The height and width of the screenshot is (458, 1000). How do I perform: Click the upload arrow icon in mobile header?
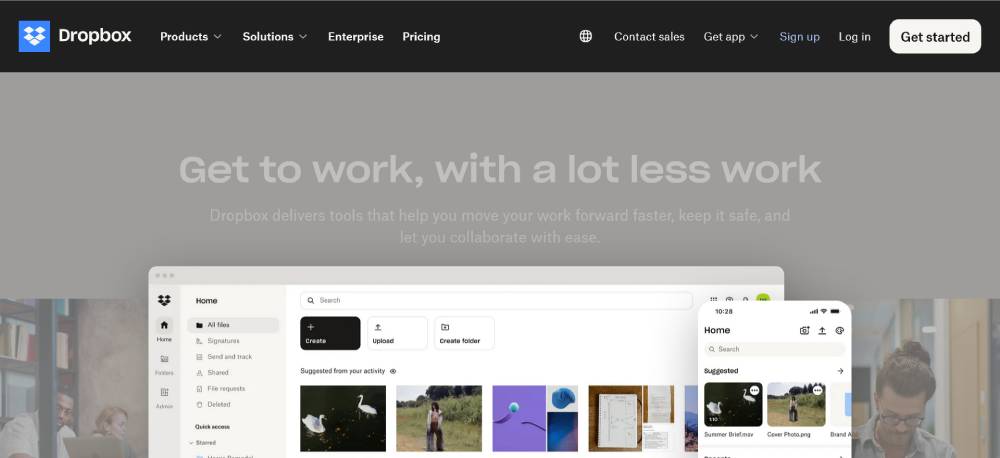822,330
